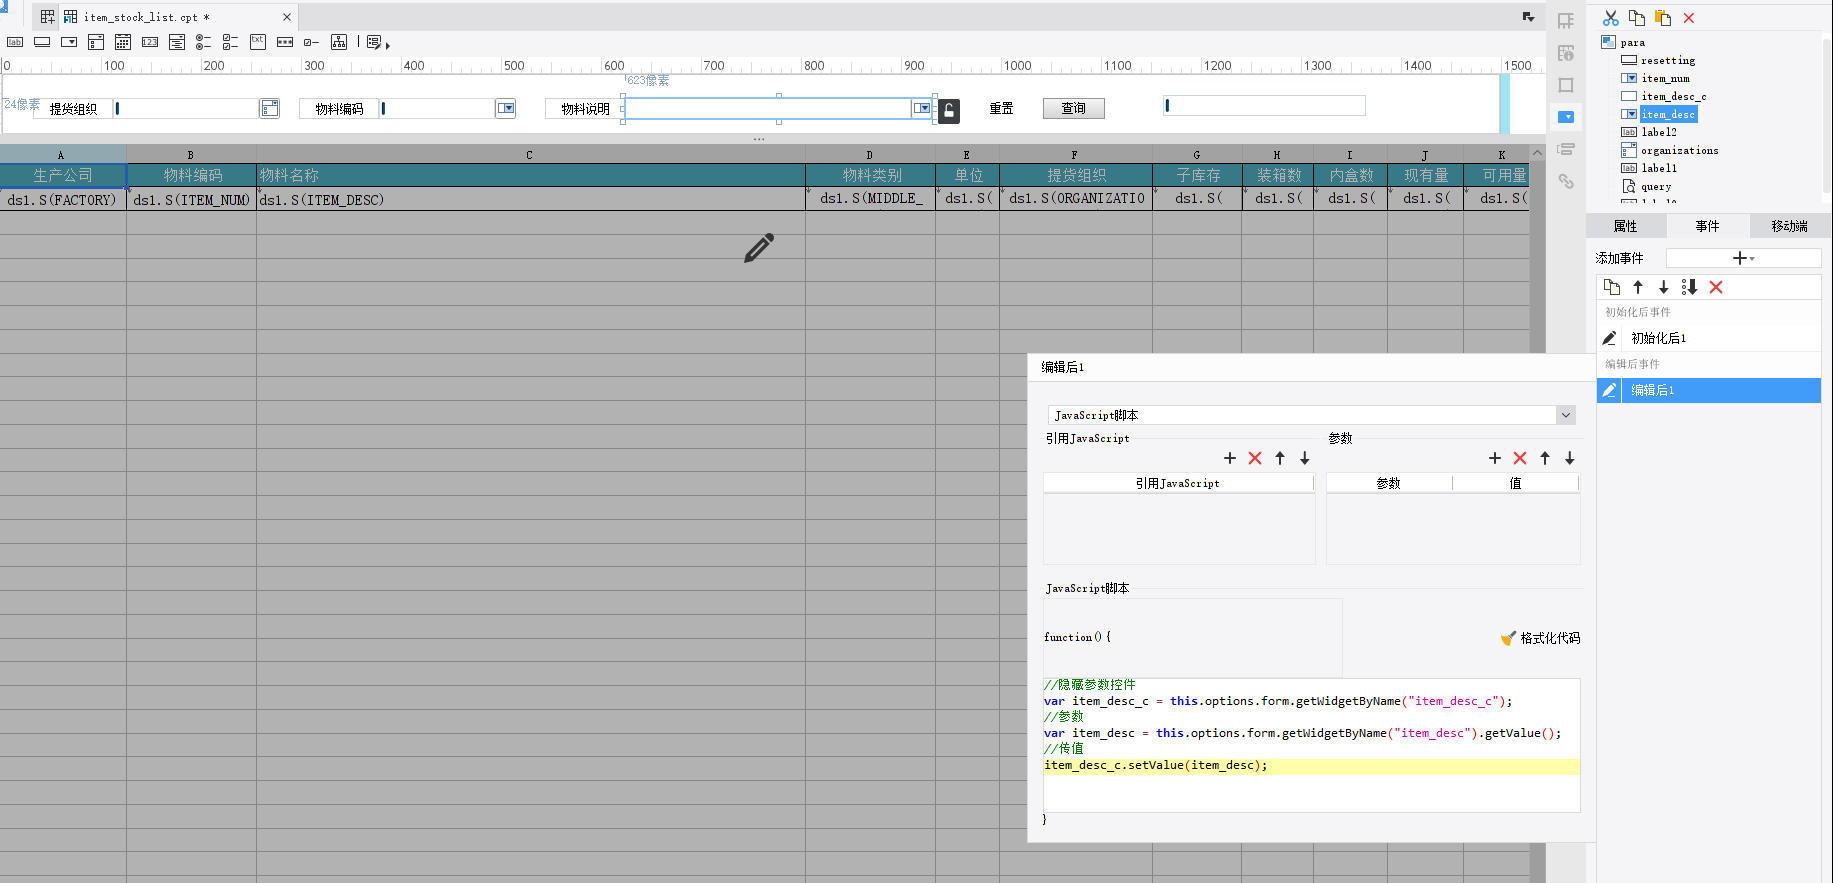
Task: Open the 添加事件 plus dropdown
Action: pyautogui.click(x=1743, y=258)
